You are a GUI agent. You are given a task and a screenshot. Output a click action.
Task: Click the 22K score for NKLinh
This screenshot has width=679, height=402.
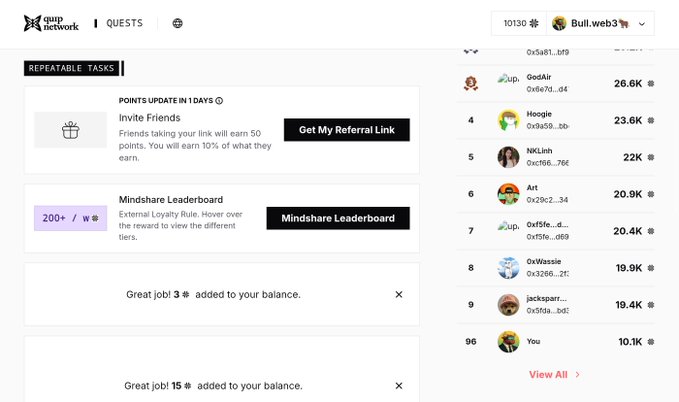click(x=633, y=157)
